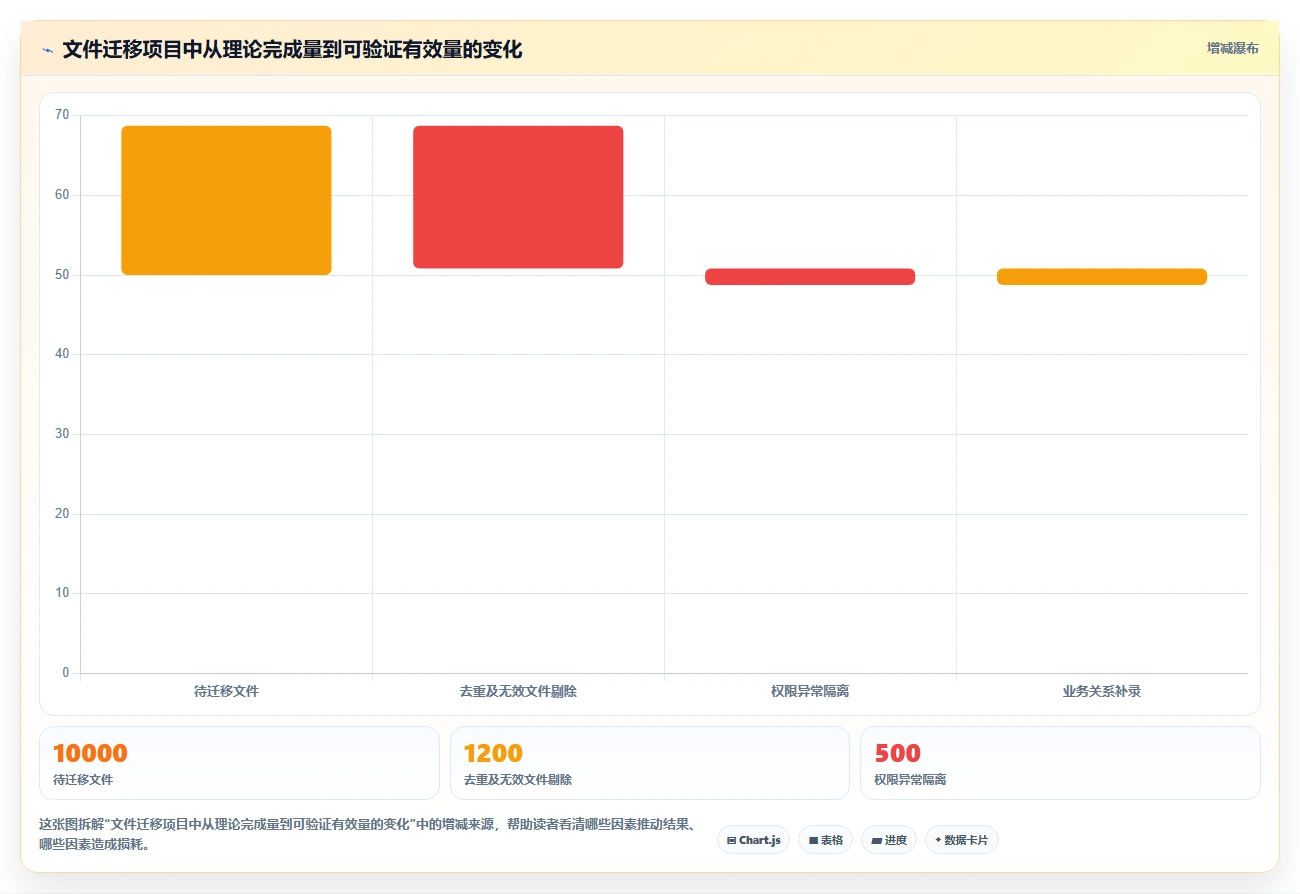Click the 数据卡片 tag chip
The width and height of the screenshot is (1300, 894).
[x=961, y=840]
